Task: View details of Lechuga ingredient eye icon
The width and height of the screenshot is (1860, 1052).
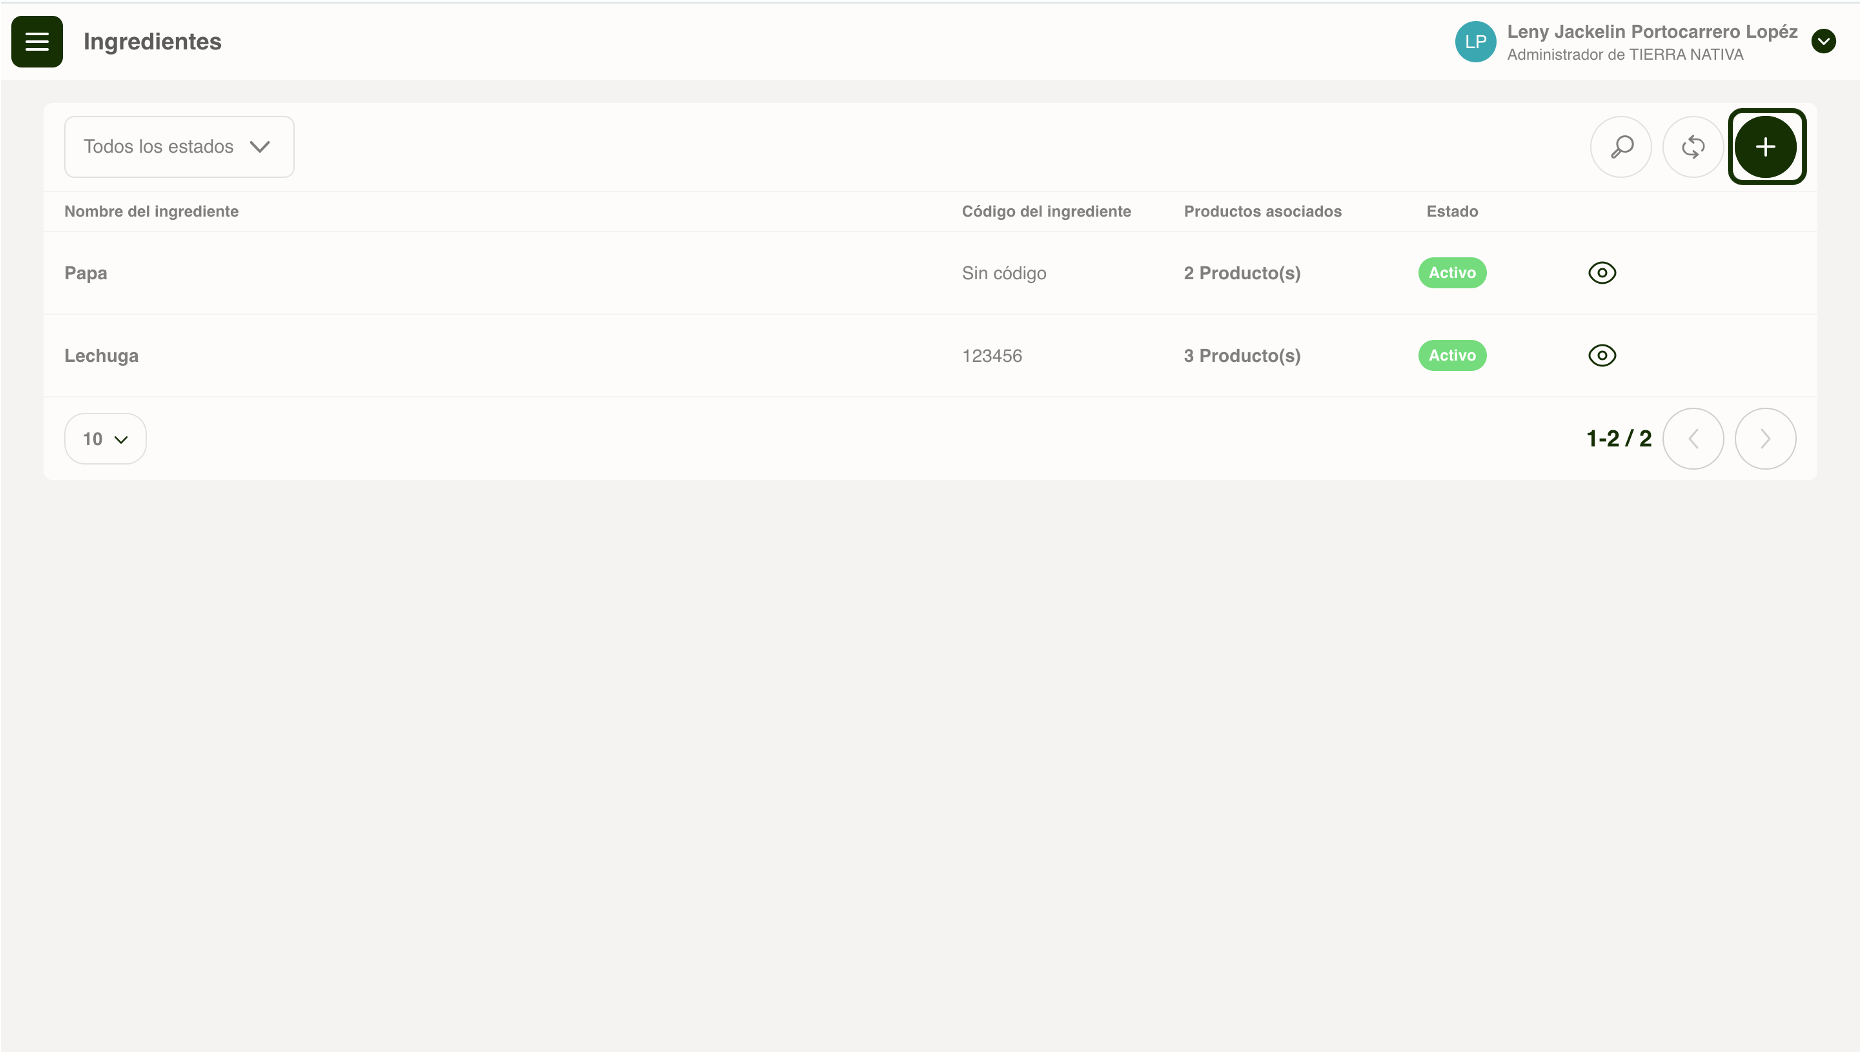Action: (x=1602, y=356)
